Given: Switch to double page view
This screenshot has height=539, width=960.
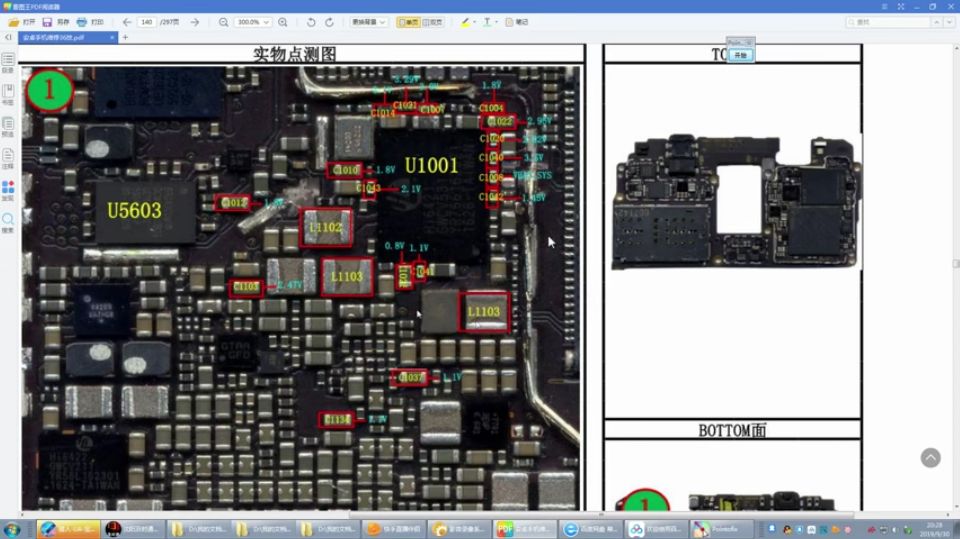Looking at the screenshot, I should (x=433, y=22).
